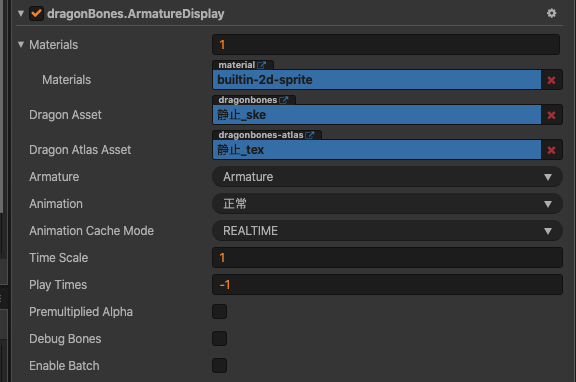
Task: Open the Animation Cache Mode REALTIME dropdown
Action: (x=387, y=231)
